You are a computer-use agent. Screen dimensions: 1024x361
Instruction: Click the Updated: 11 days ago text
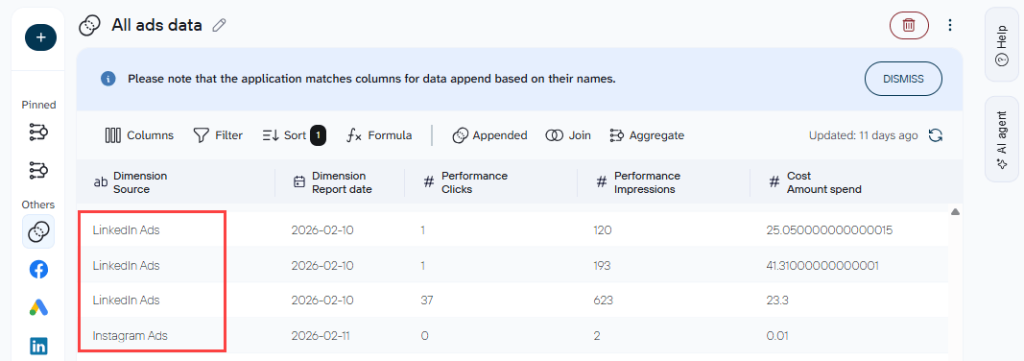863,135
